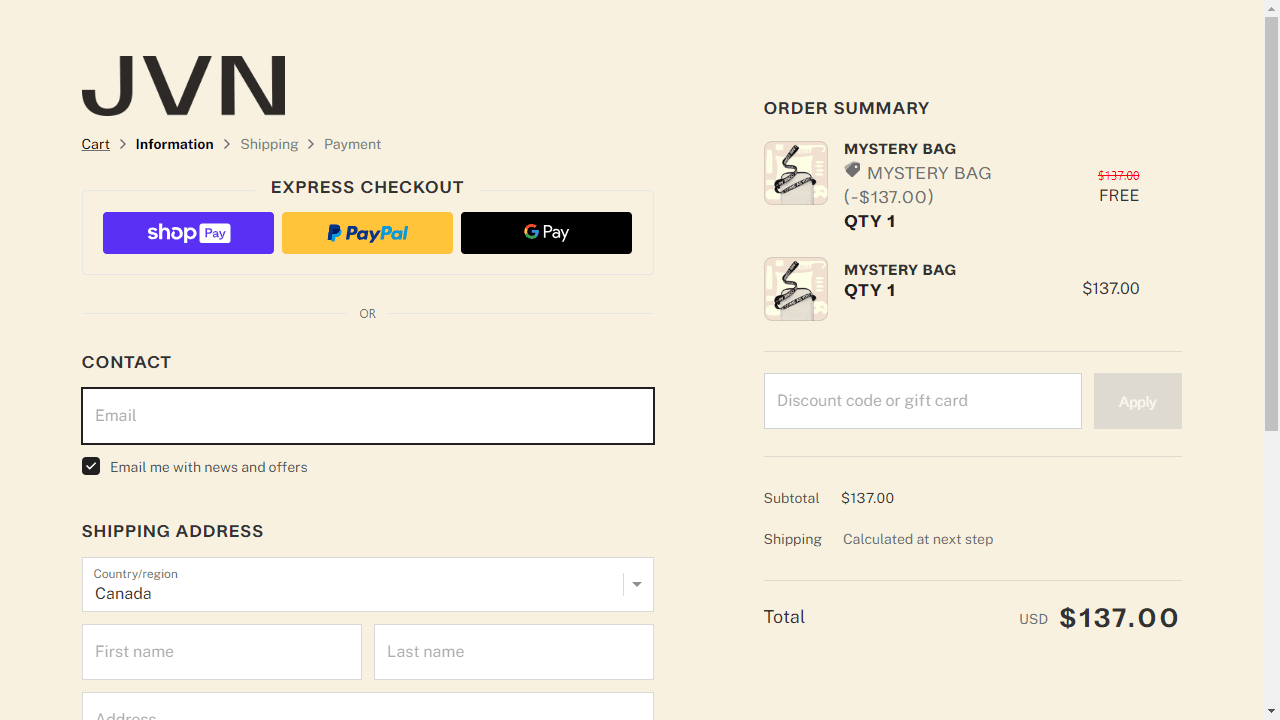
Task: Click the First name field
Action: pos(222,652)
